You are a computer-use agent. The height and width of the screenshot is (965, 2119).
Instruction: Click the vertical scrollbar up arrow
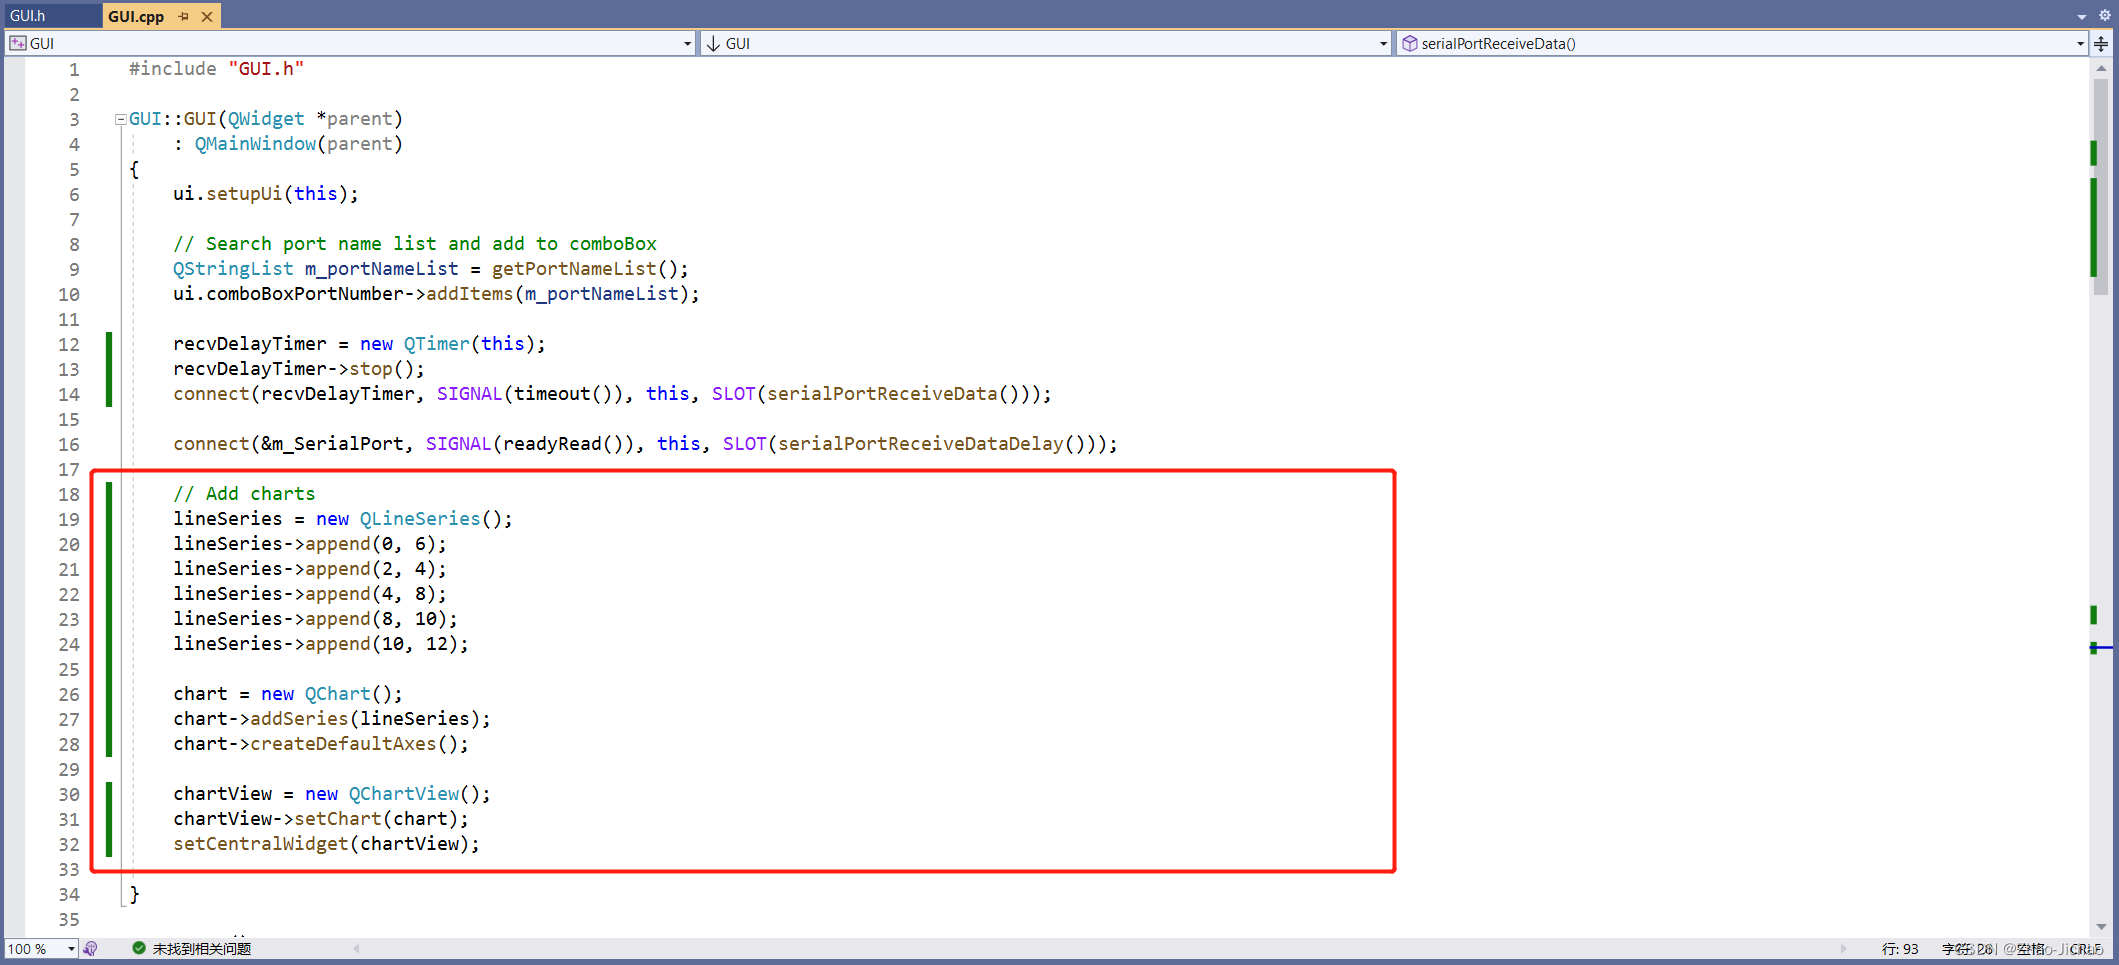(x=2101, y=68)
